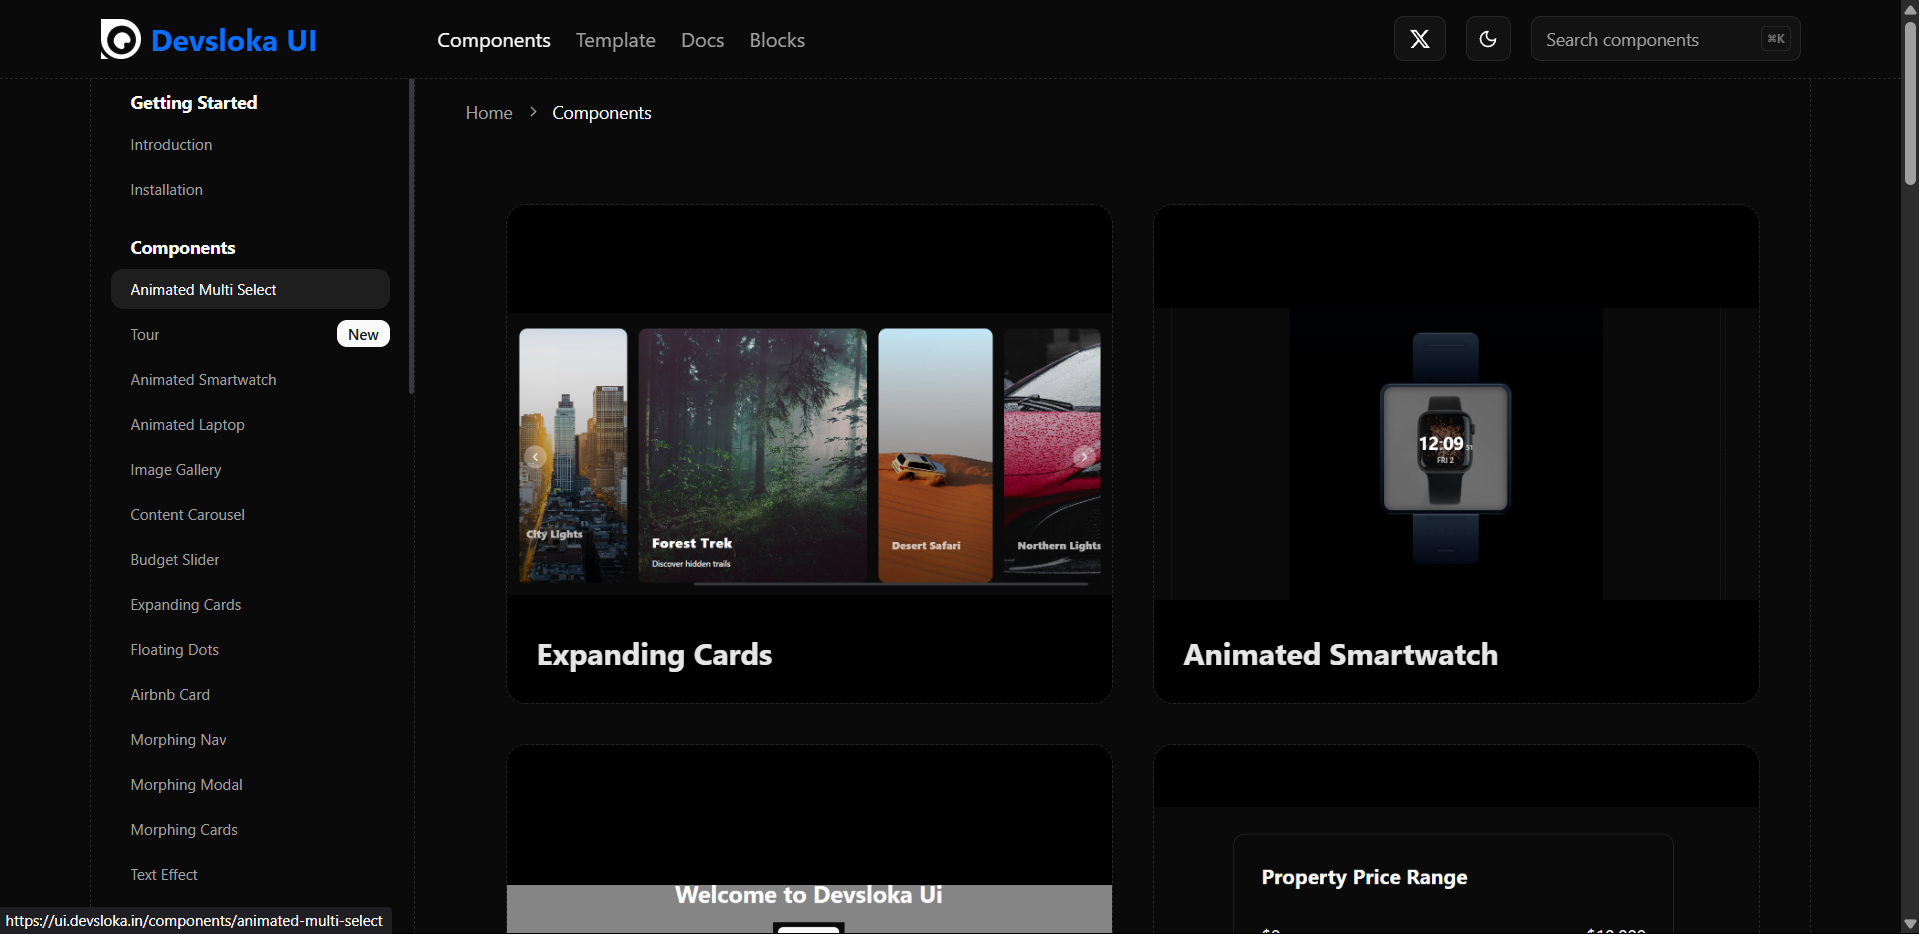The image size is (1919, 934).
Task: Switch to the Docs nav tab
Action: coord(702,40)
